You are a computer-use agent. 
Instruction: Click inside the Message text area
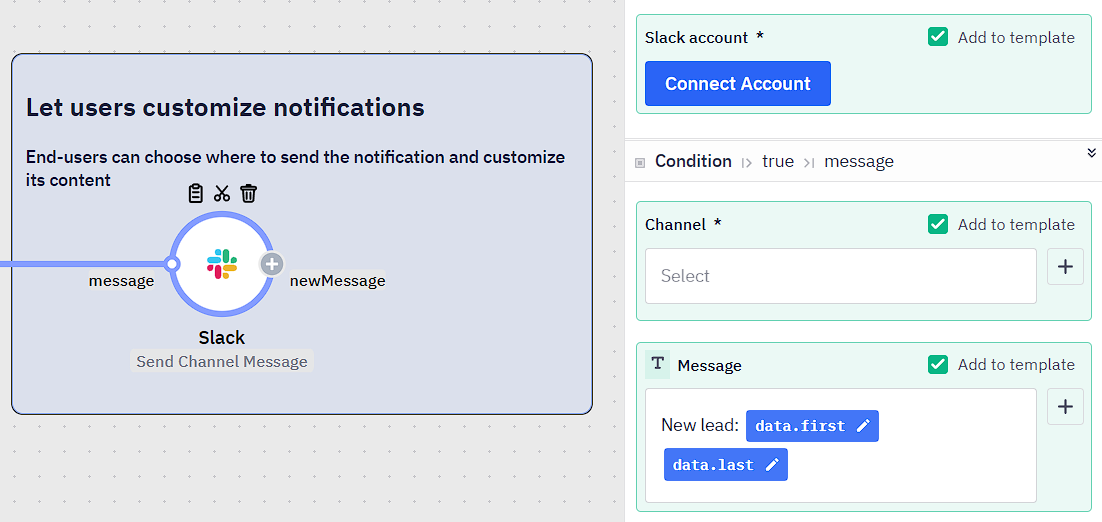[x=841, y=445]
